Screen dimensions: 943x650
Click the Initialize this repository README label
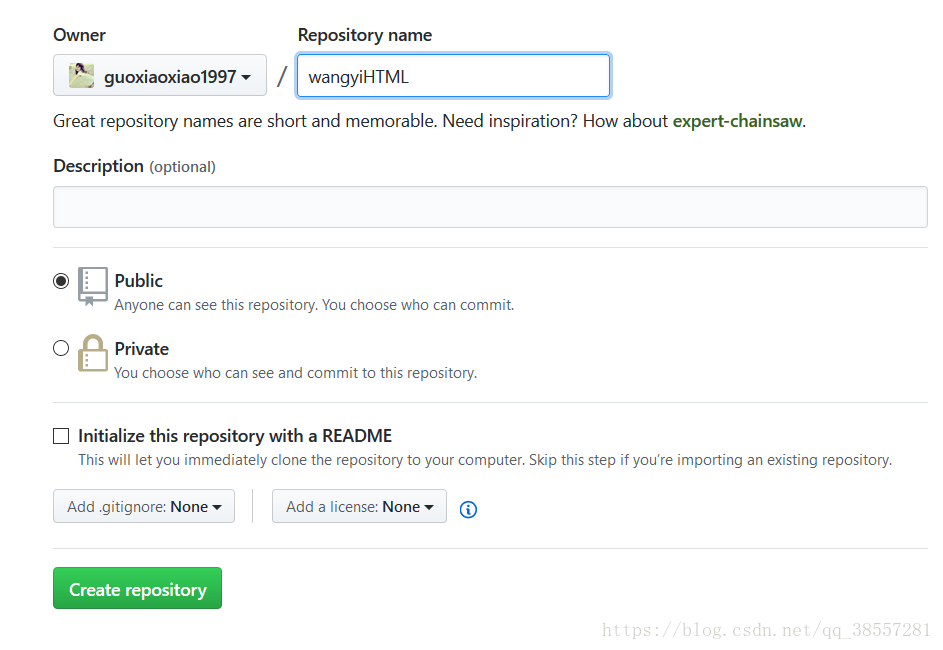235,436
